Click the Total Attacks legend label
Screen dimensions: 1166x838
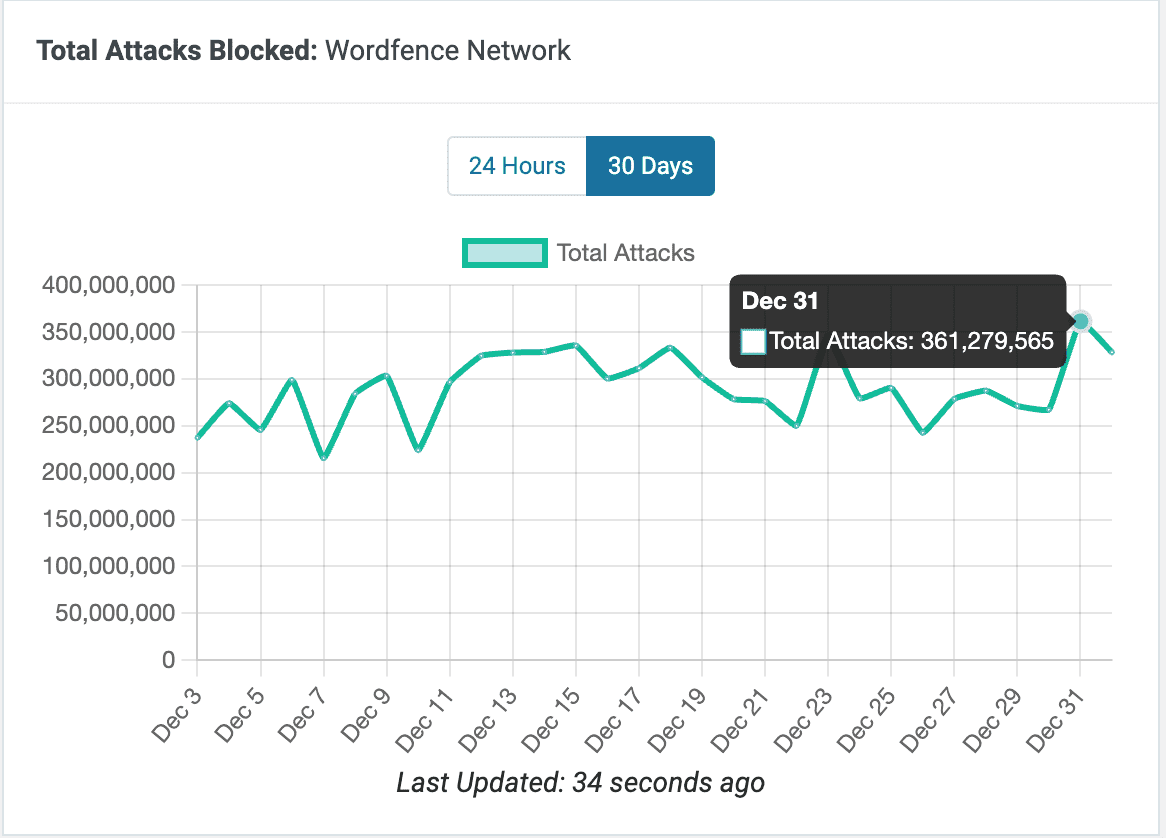click(625, 253)
